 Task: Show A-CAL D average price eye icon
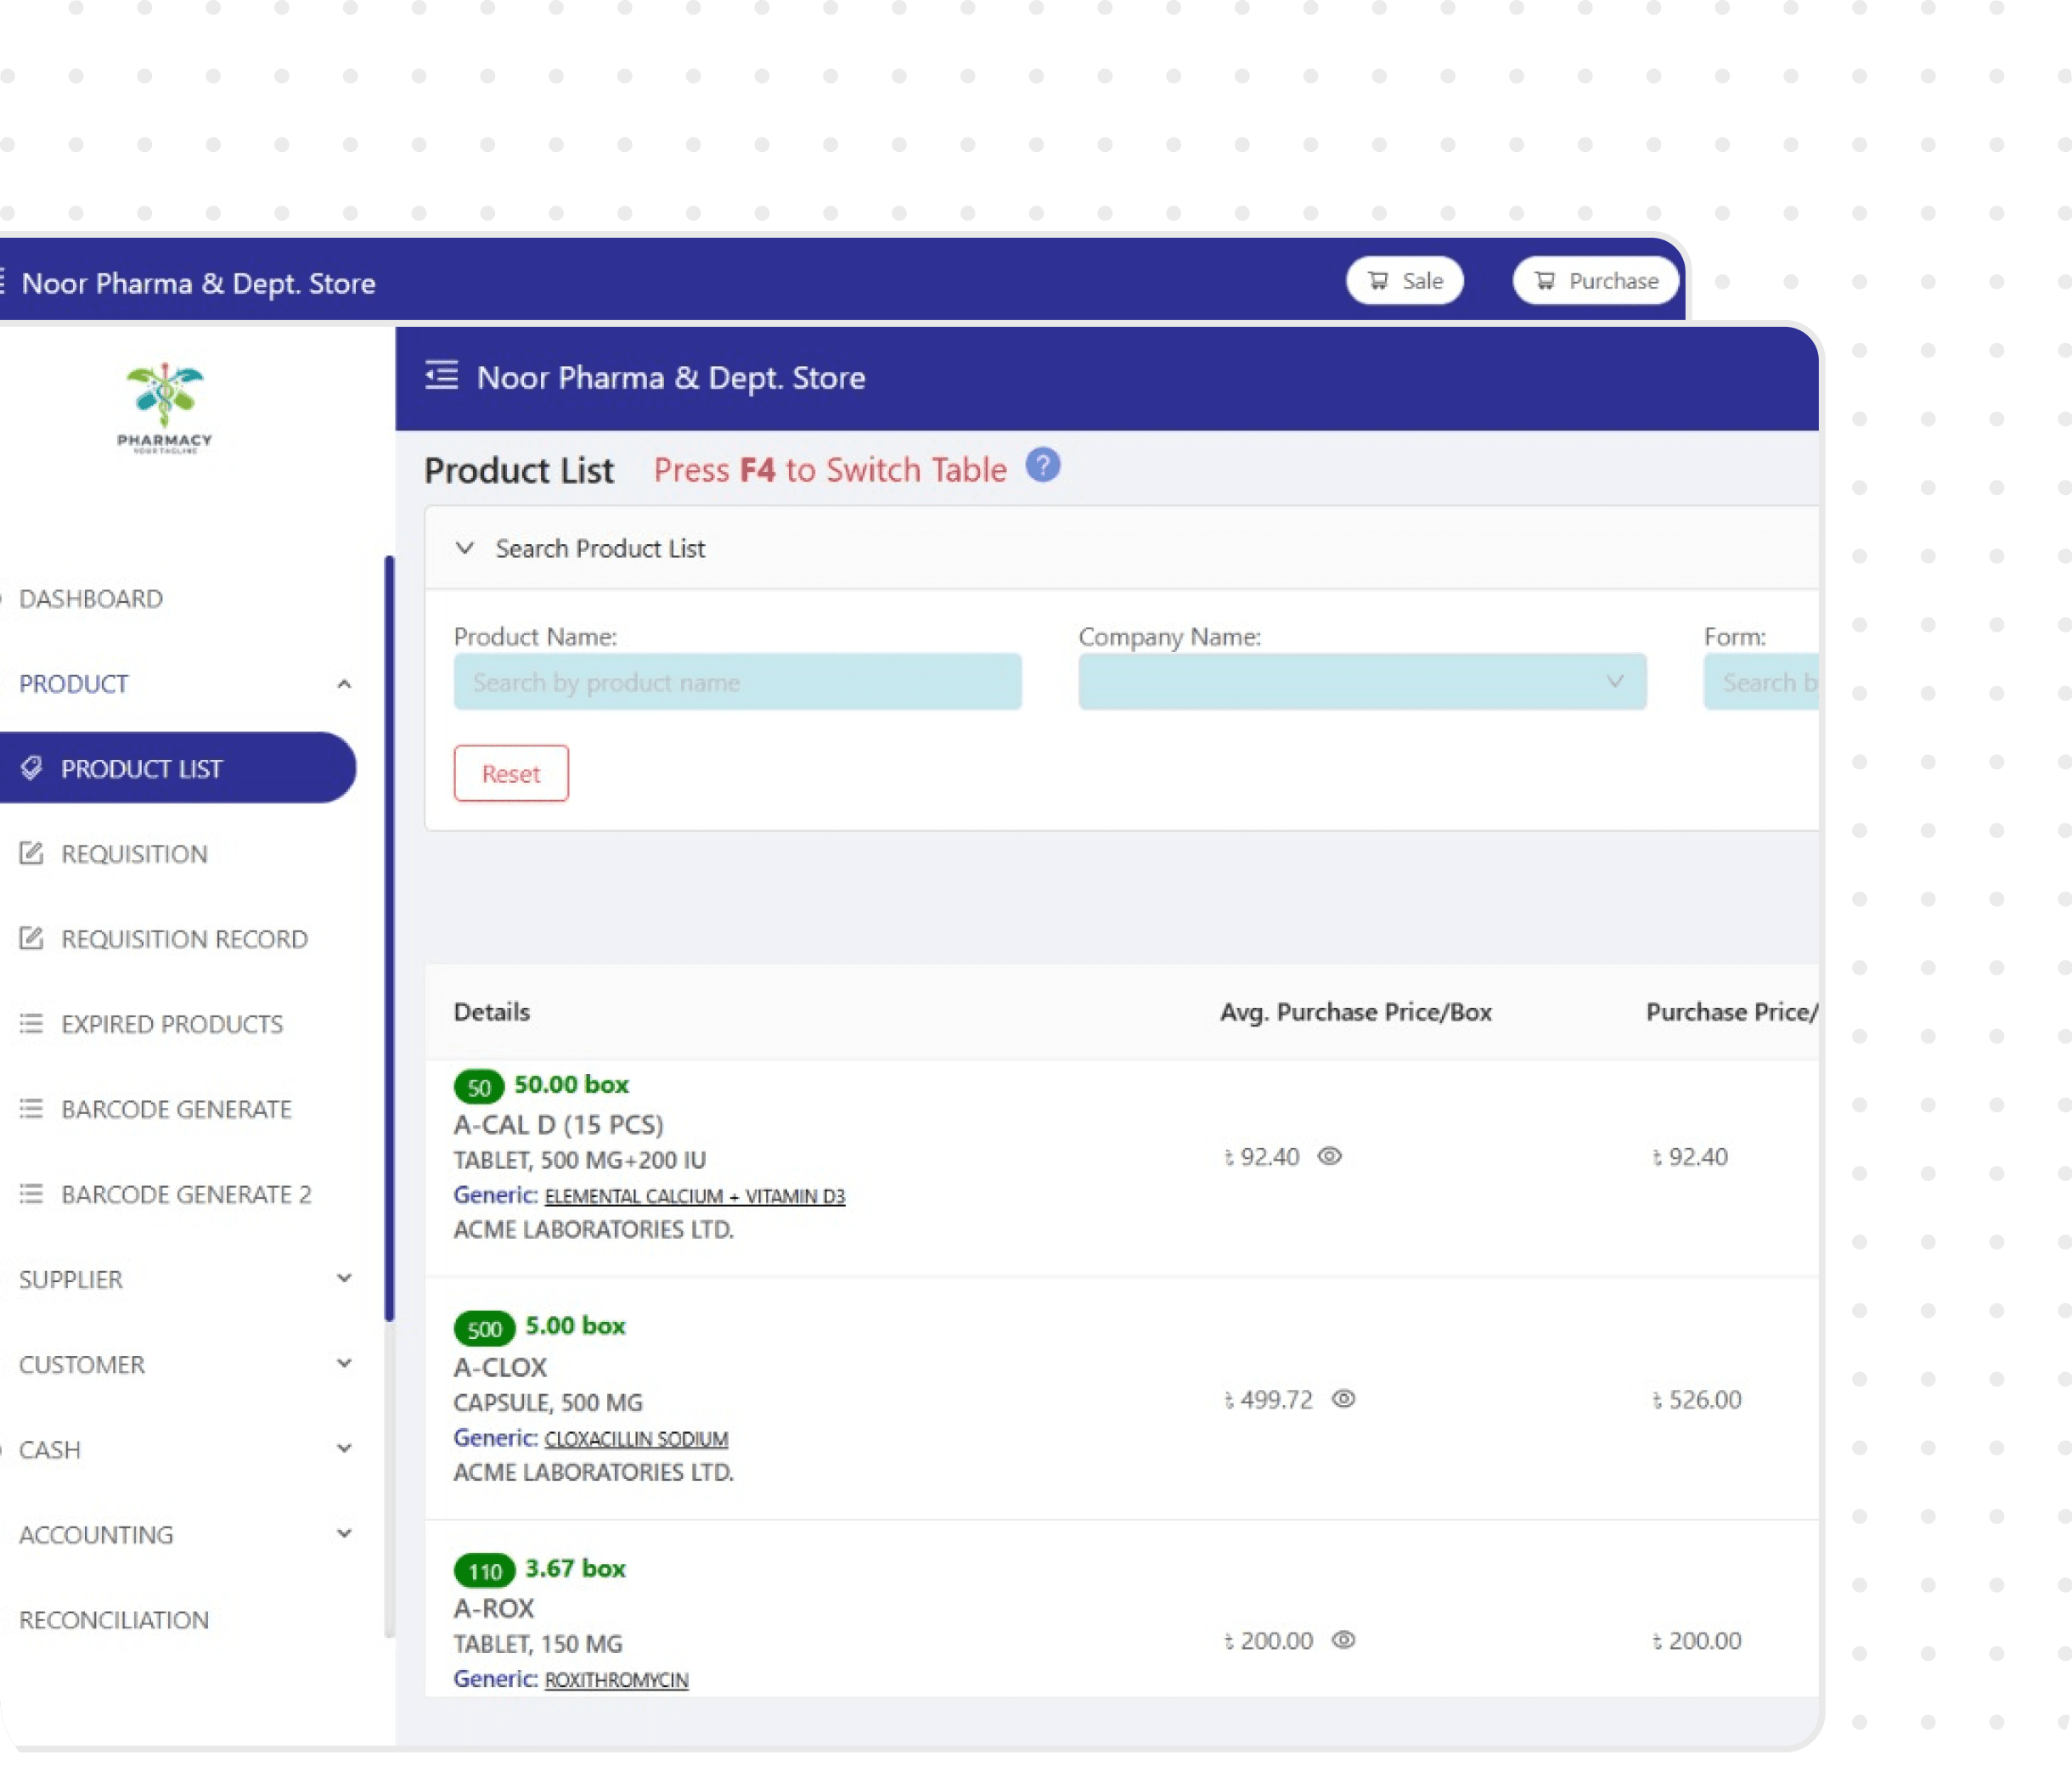coord(1328,1156)
